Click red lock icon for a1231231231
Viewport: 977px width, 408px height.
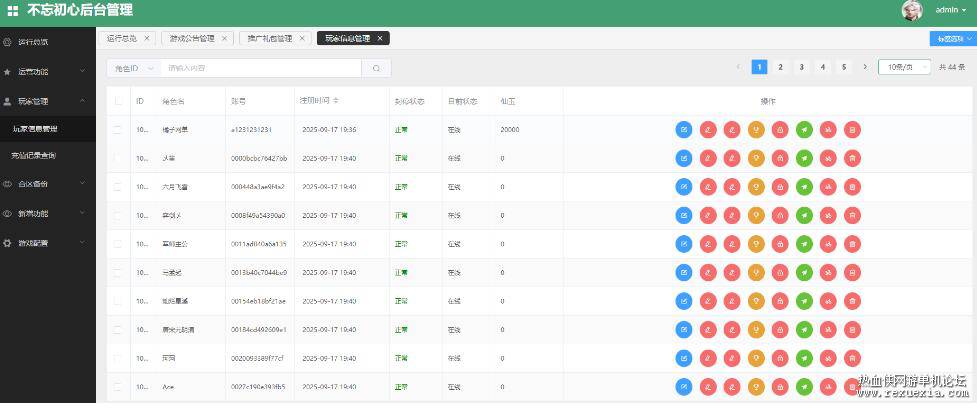coord(780,130)
